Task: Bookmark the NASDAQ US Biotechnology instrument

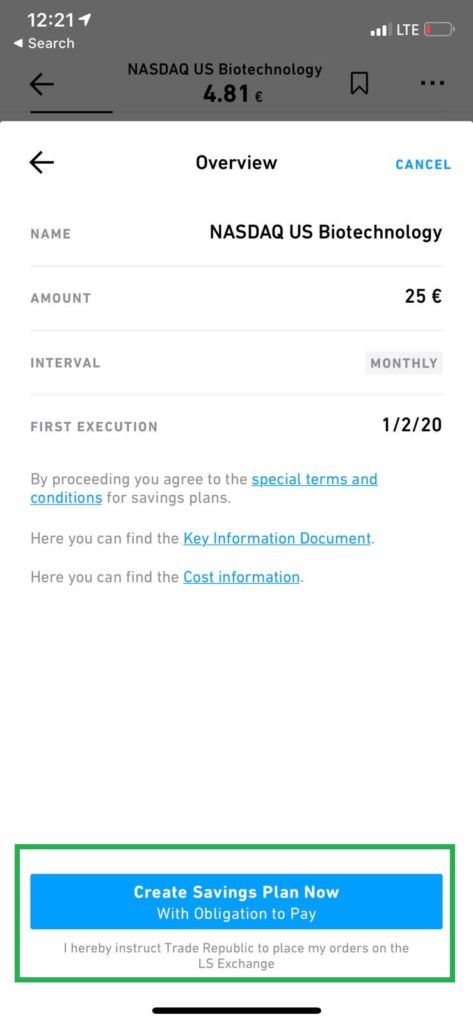Action: [359, 84]
